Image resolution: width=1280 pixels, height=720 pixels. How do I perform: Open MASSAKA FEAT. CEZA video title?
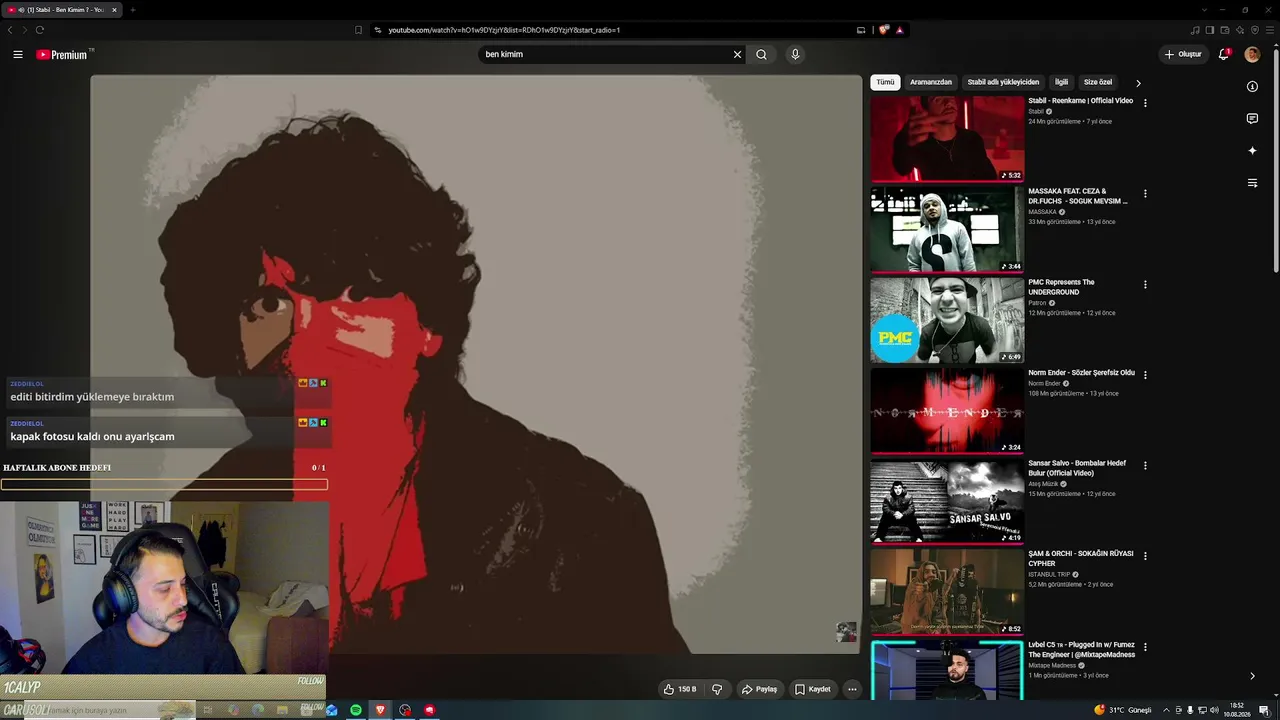(x=1078, y=196)
